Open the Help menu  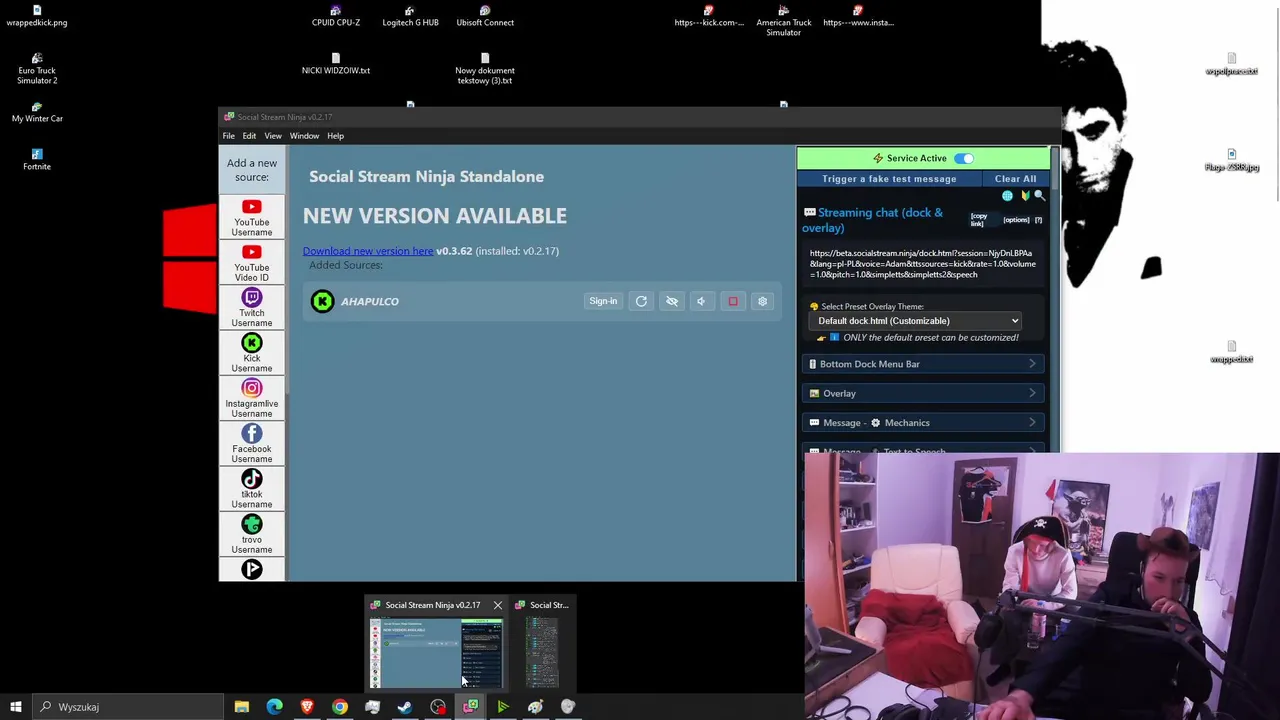pos(335,136)
